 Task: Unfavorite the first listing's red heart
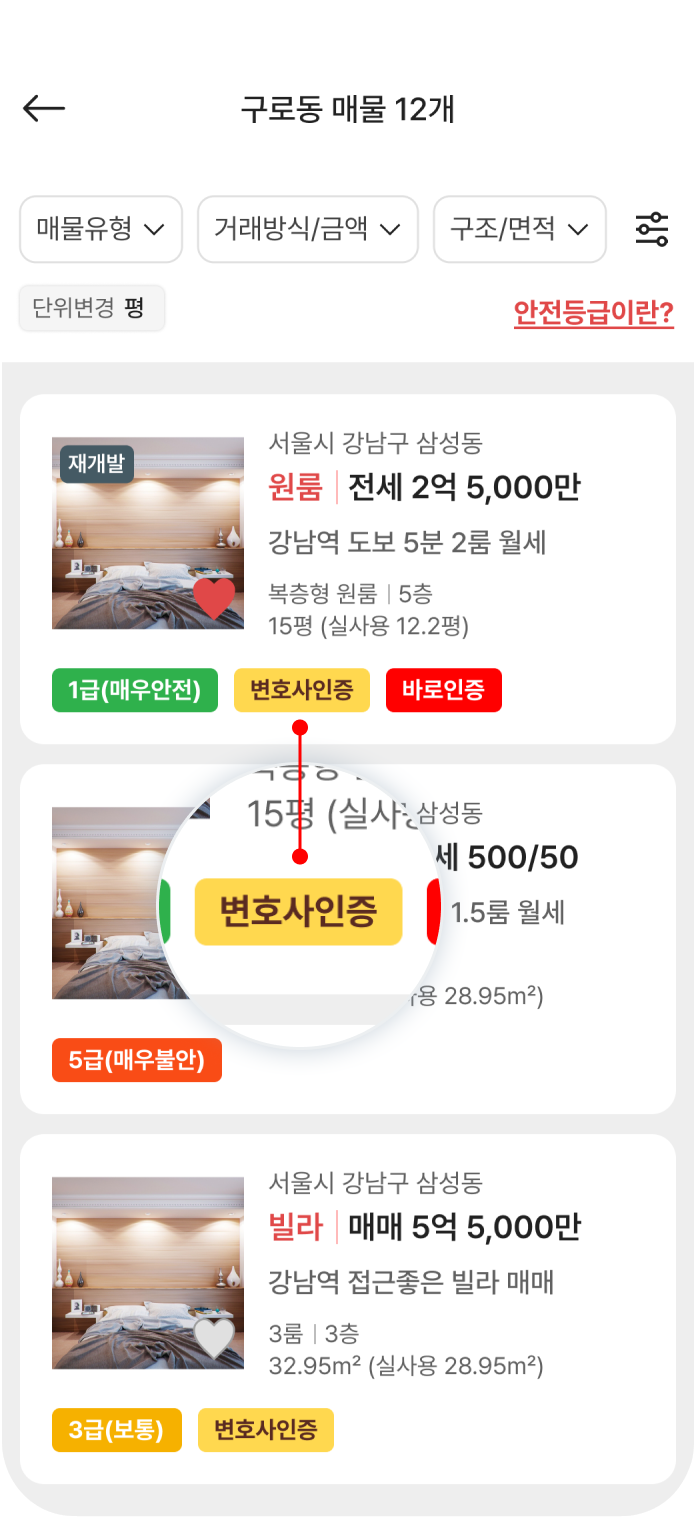(214, 599)
